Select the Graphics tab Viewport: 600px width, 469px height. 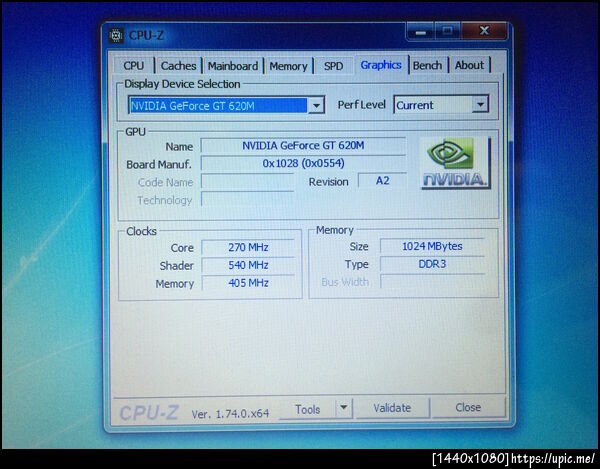pyautogui.click(x=381, y=65)
